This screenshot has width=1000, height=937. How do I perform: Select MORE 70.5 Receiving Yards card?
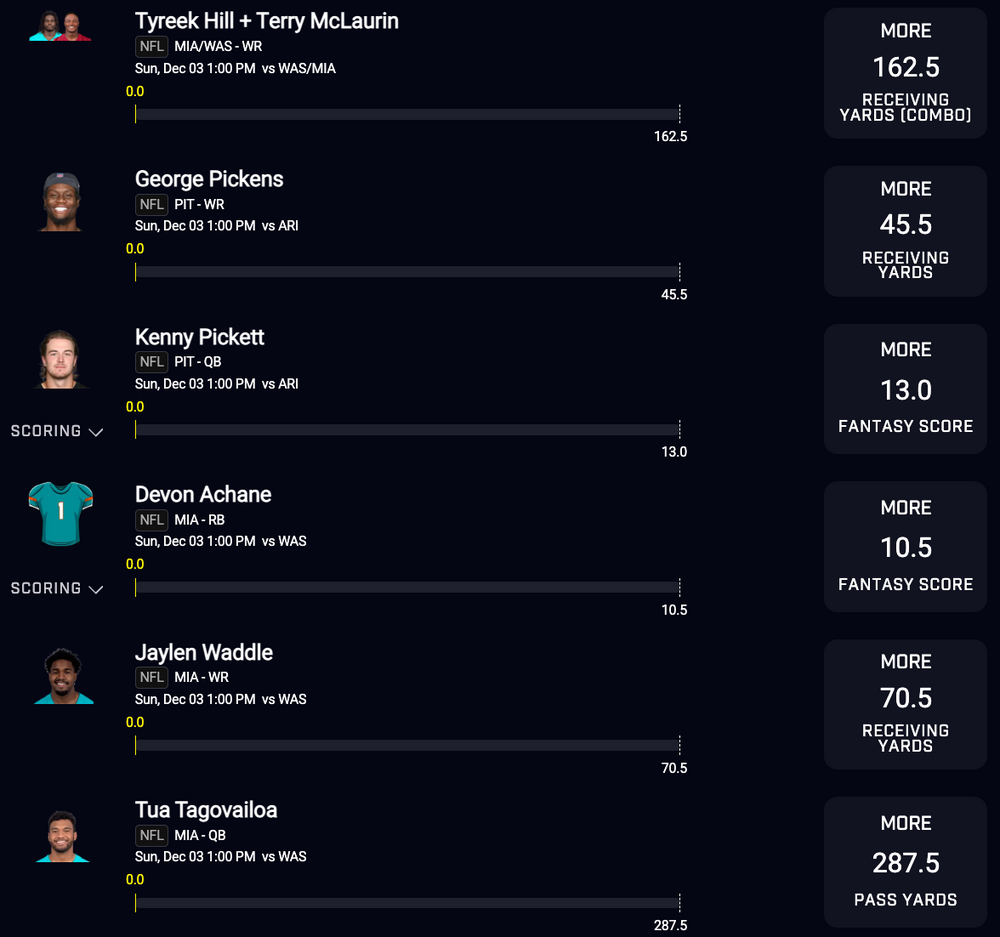[x=905, y=704]
